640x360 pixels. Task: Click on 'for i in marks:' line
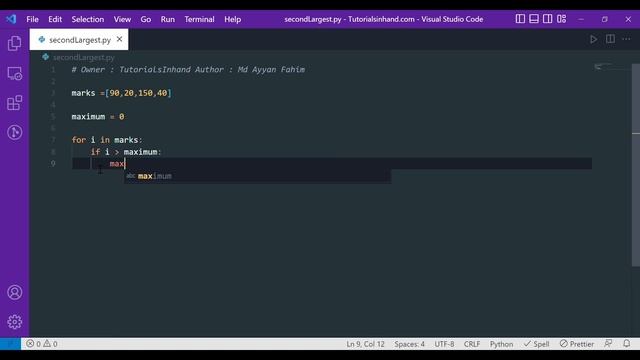(x=107, y=140)
